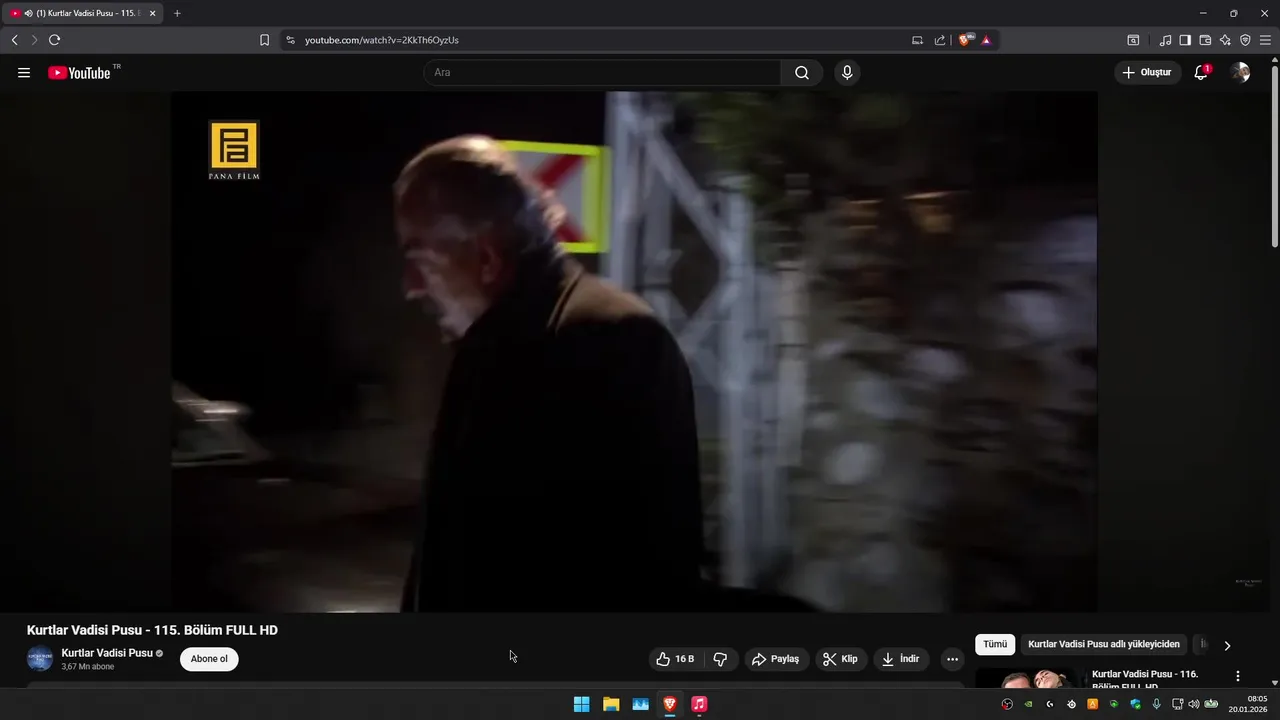Share this page from address bar
Image resolution: width=1280 pixels, height=720 pixels.
pyautogui.click(x=940, y=40)
